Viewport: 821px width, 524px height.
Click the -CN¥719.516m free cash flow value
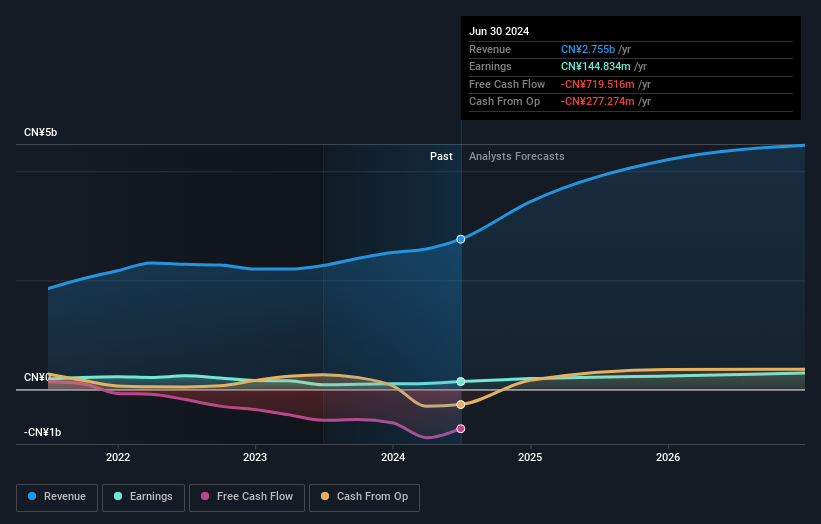coord(597,84)
